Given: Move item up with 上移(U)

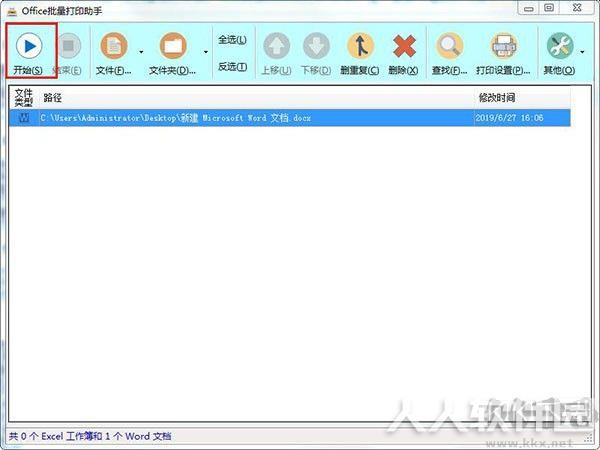Looking at the screenshot, I should pyautogui.click(x=276, y=53).
